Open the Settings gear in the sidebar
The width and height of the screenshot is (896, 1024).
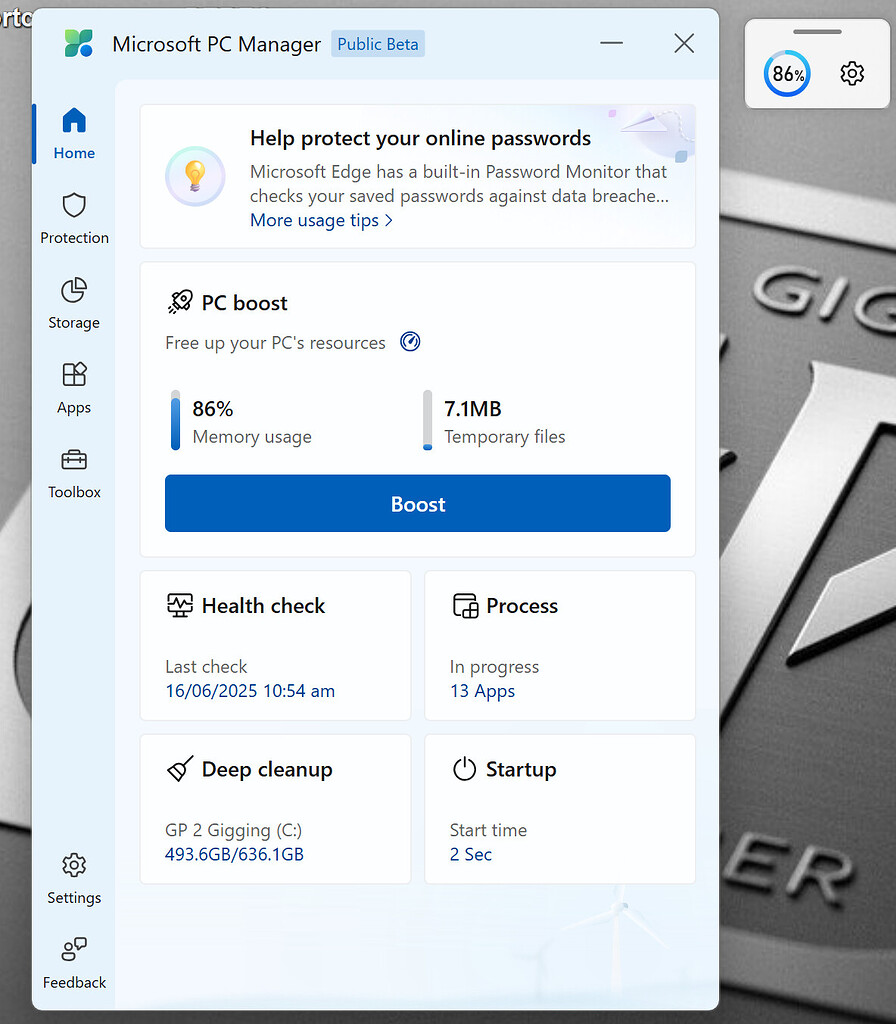pos(73,864)
